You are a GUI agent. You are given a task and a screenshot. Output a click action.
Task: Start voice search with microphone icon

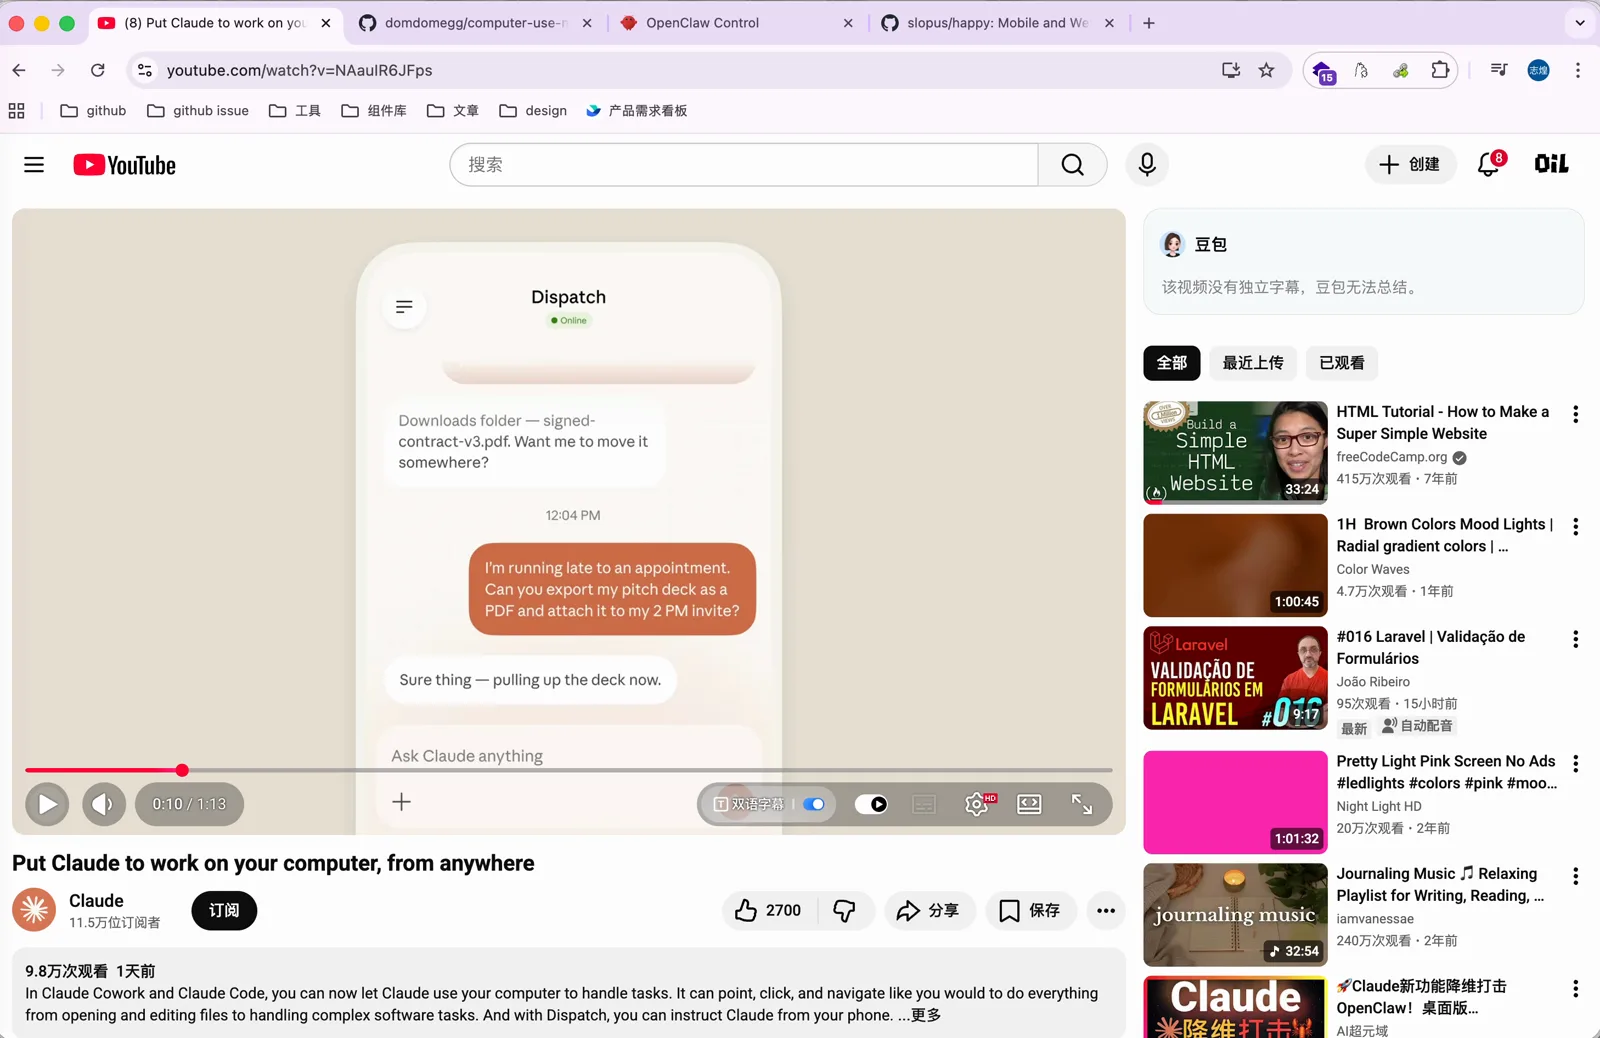pyautogui.click(x=1147, y=164)
